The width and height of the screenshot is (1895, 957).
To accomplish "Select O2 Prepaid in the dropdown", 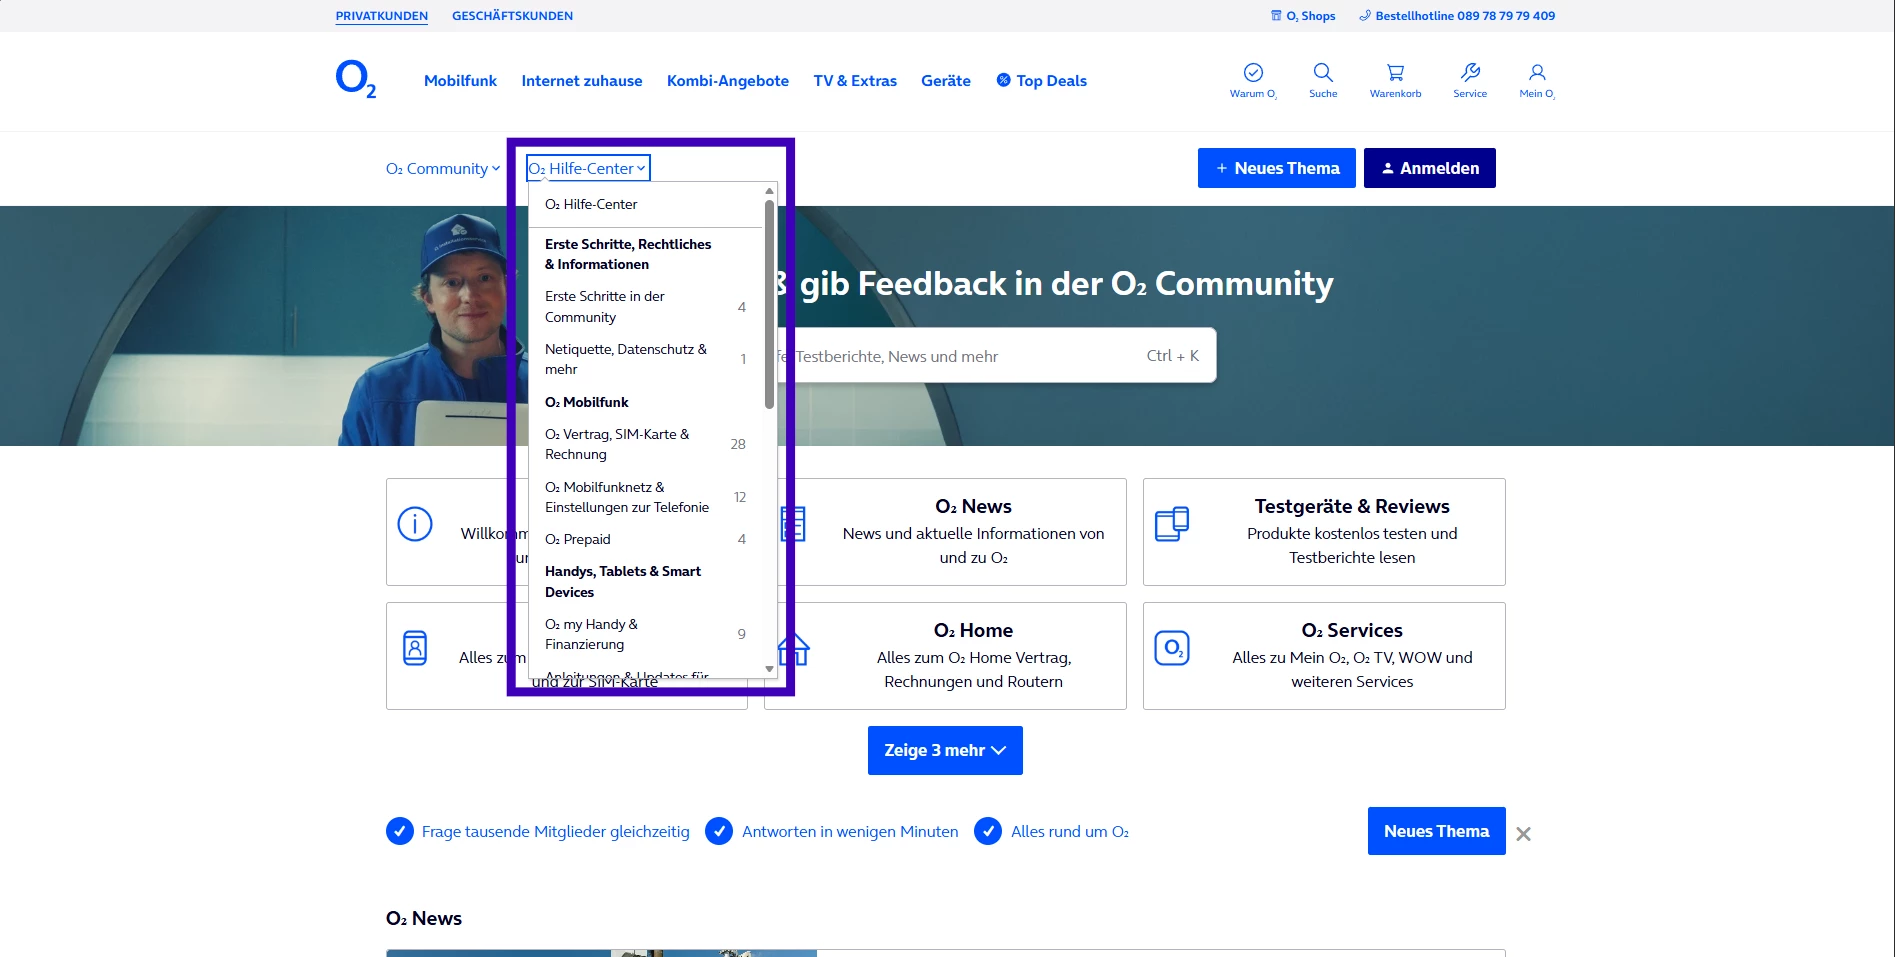I will click(646, 539).
